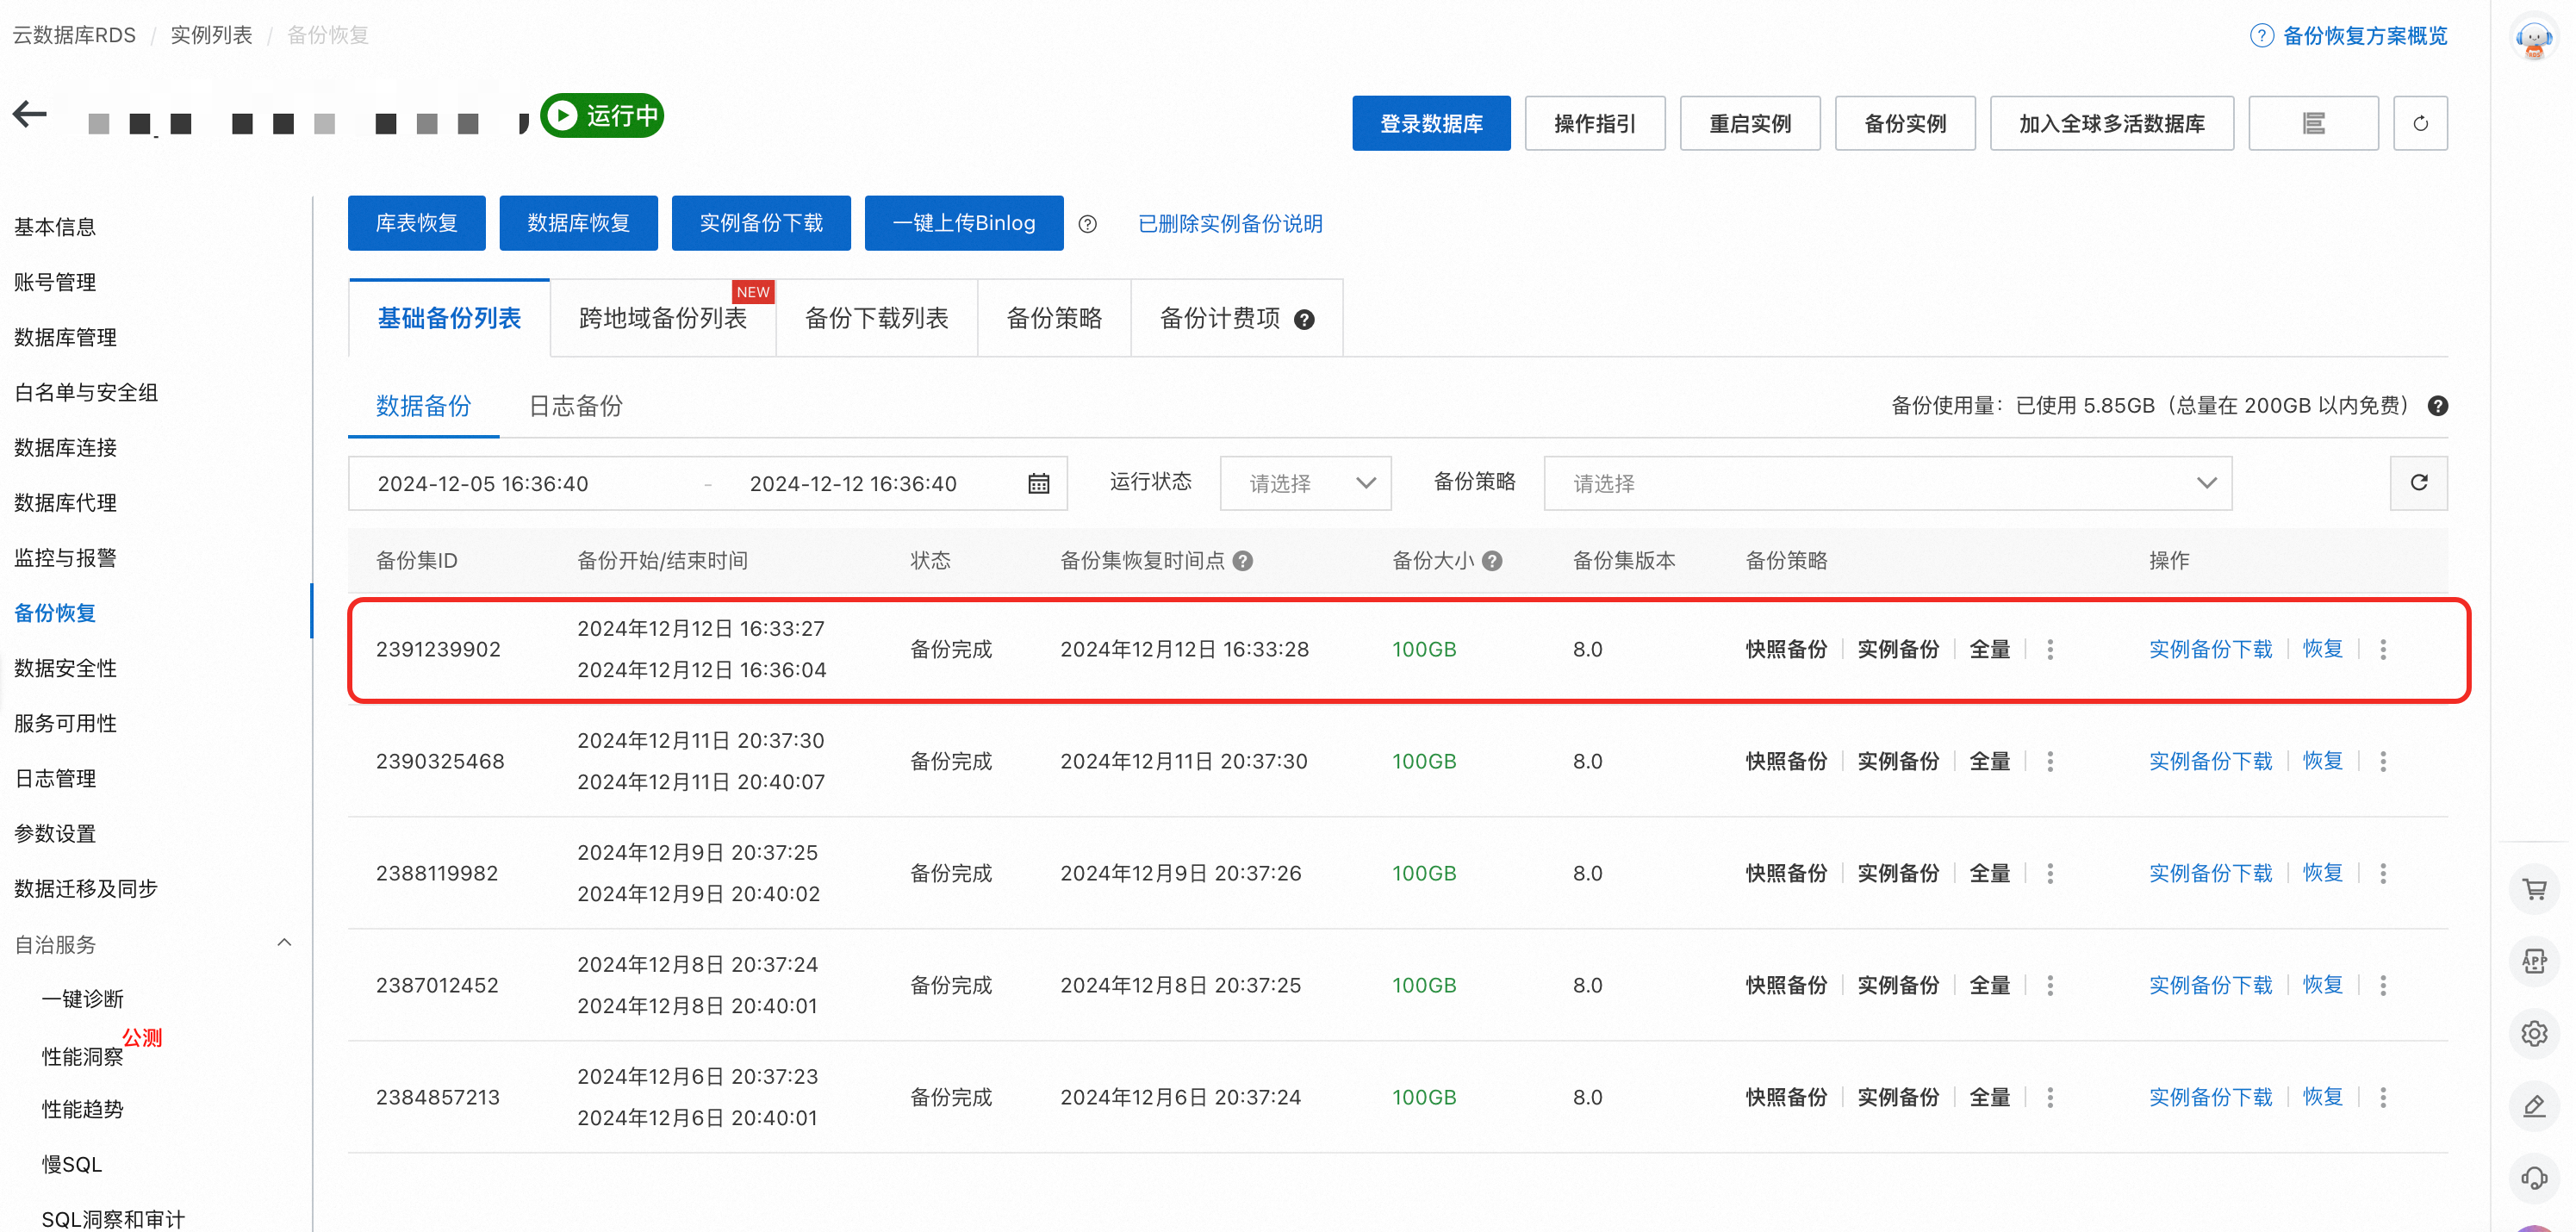The height and width of the screenshot is (1232, 2576).
Task: Switch to 跨地域备份列表 tab
Action: click(663, 318)
